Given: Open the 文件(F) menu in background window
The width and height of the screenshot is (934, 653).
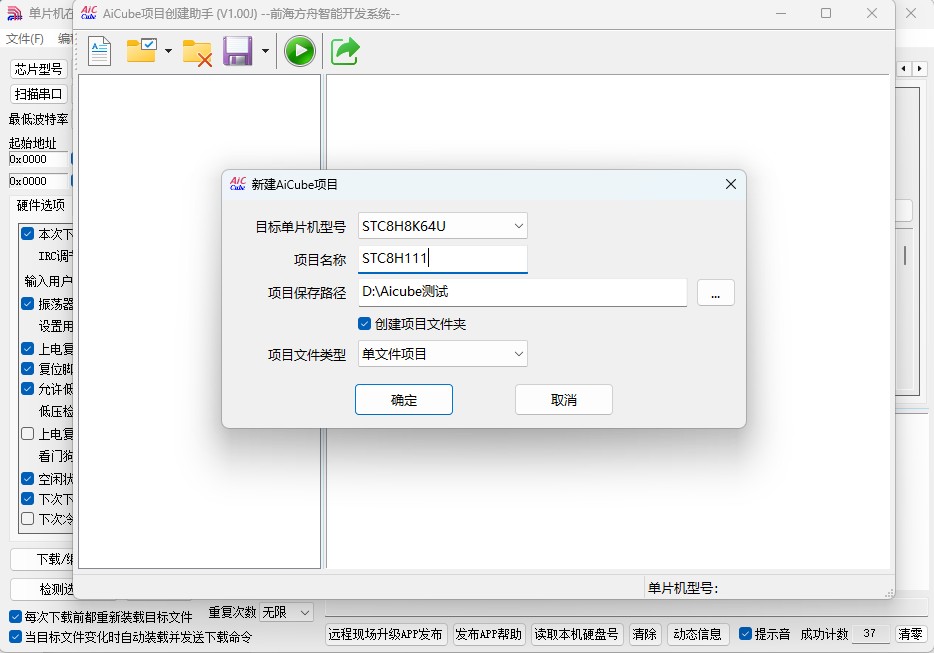Looking at the screenshot, I should click(24, 39).
